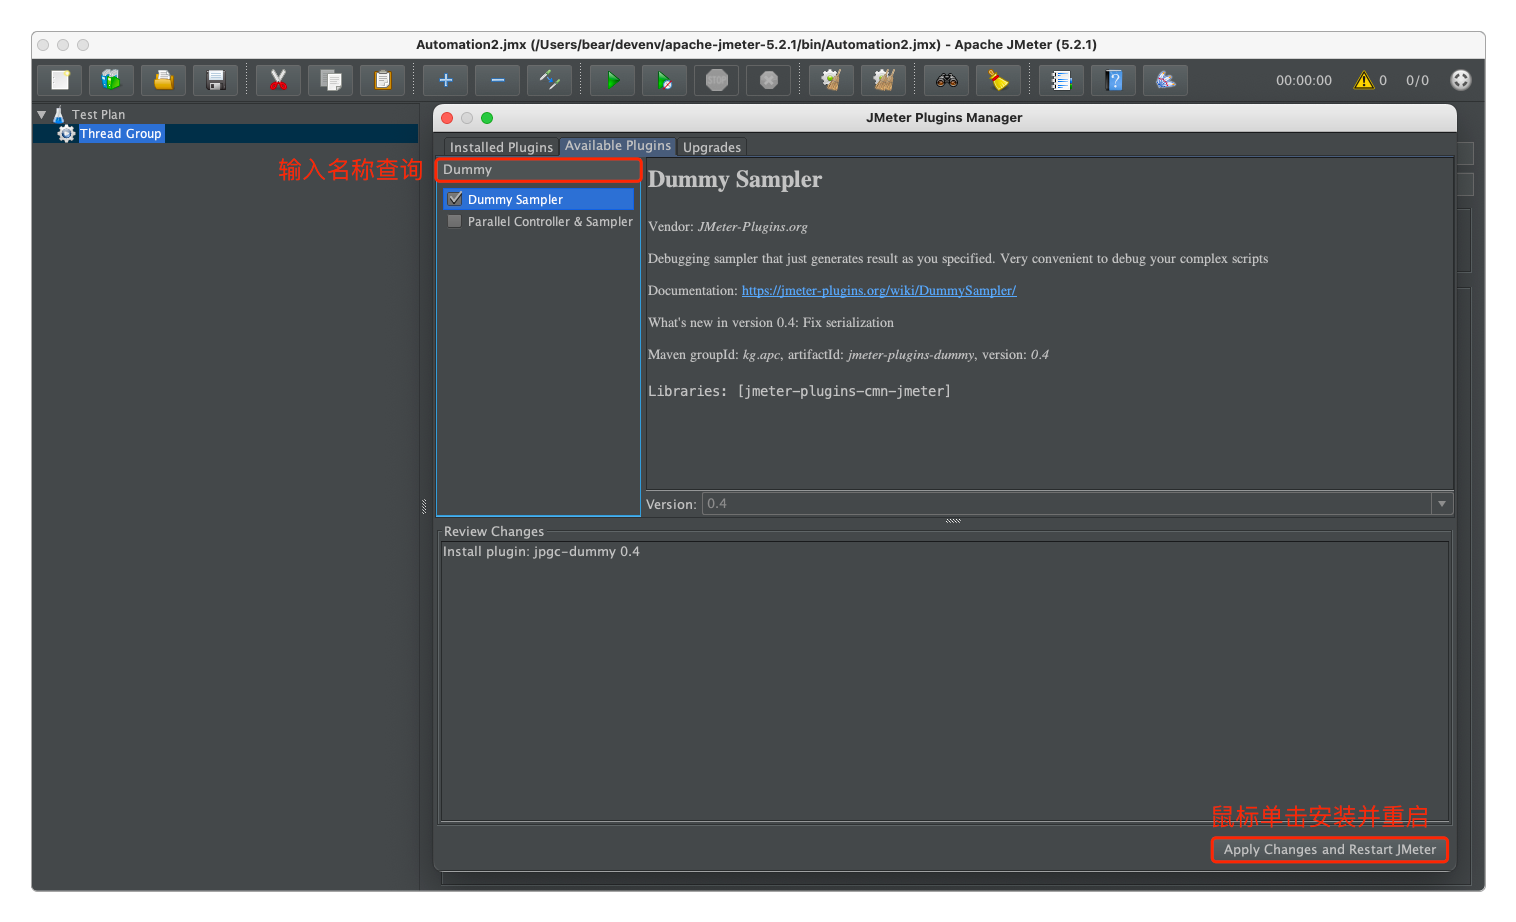Switch to the Installed Plugins tab
This screenshot has width=1516, height=922.
click(x=501, y=147)
